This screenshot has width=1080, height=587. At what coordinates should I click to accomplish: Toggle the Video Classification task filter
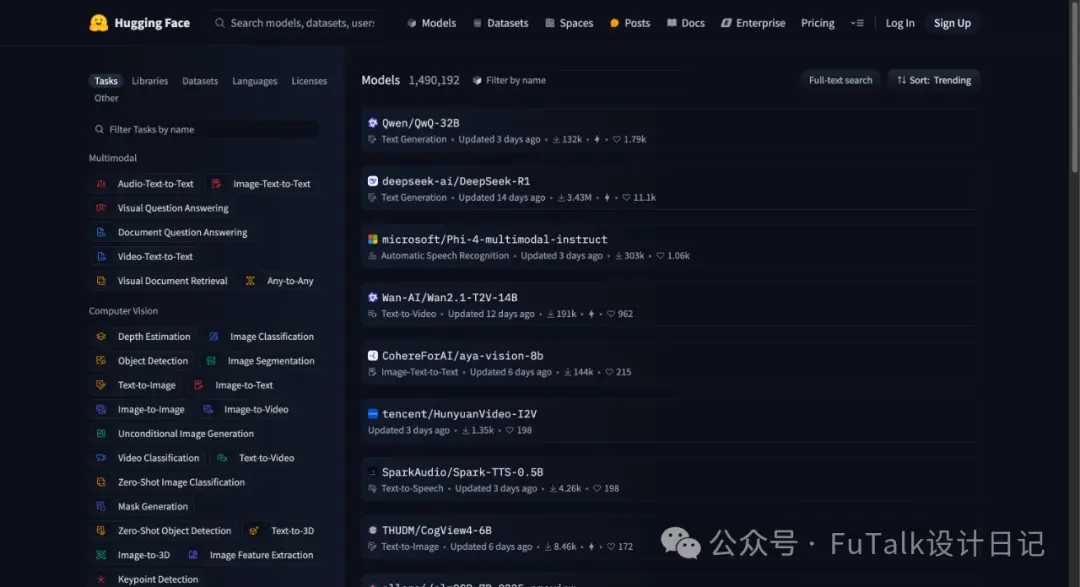(x=148, y=458)
